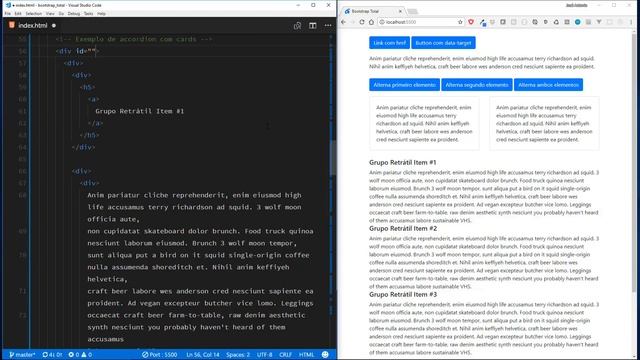Change the CRLF line ending
The image size is (640, 360).
coord(285,355)
